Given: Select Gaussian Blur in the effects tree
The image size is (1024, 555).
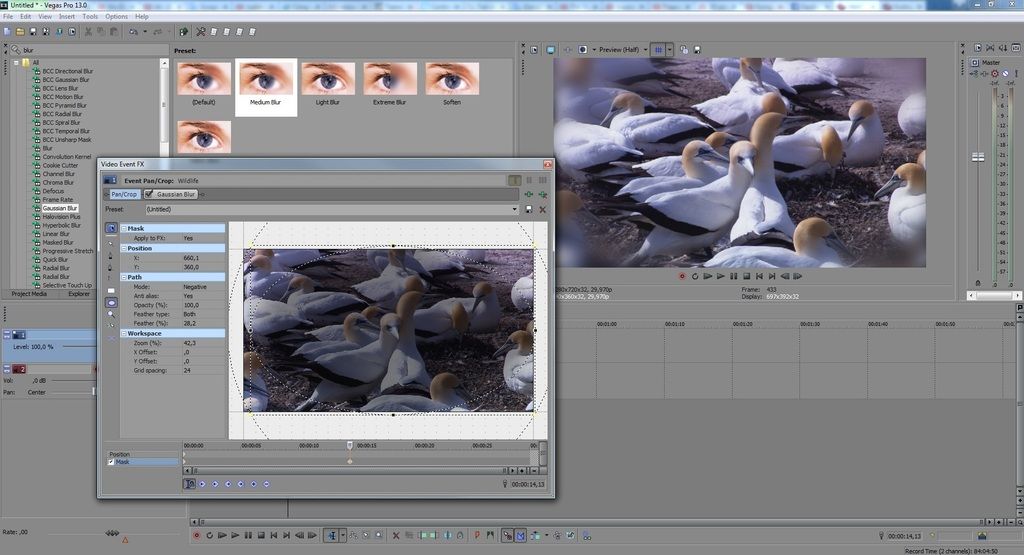Looking at the screenshot, I should pyautogui.click(x=60, y=208).
